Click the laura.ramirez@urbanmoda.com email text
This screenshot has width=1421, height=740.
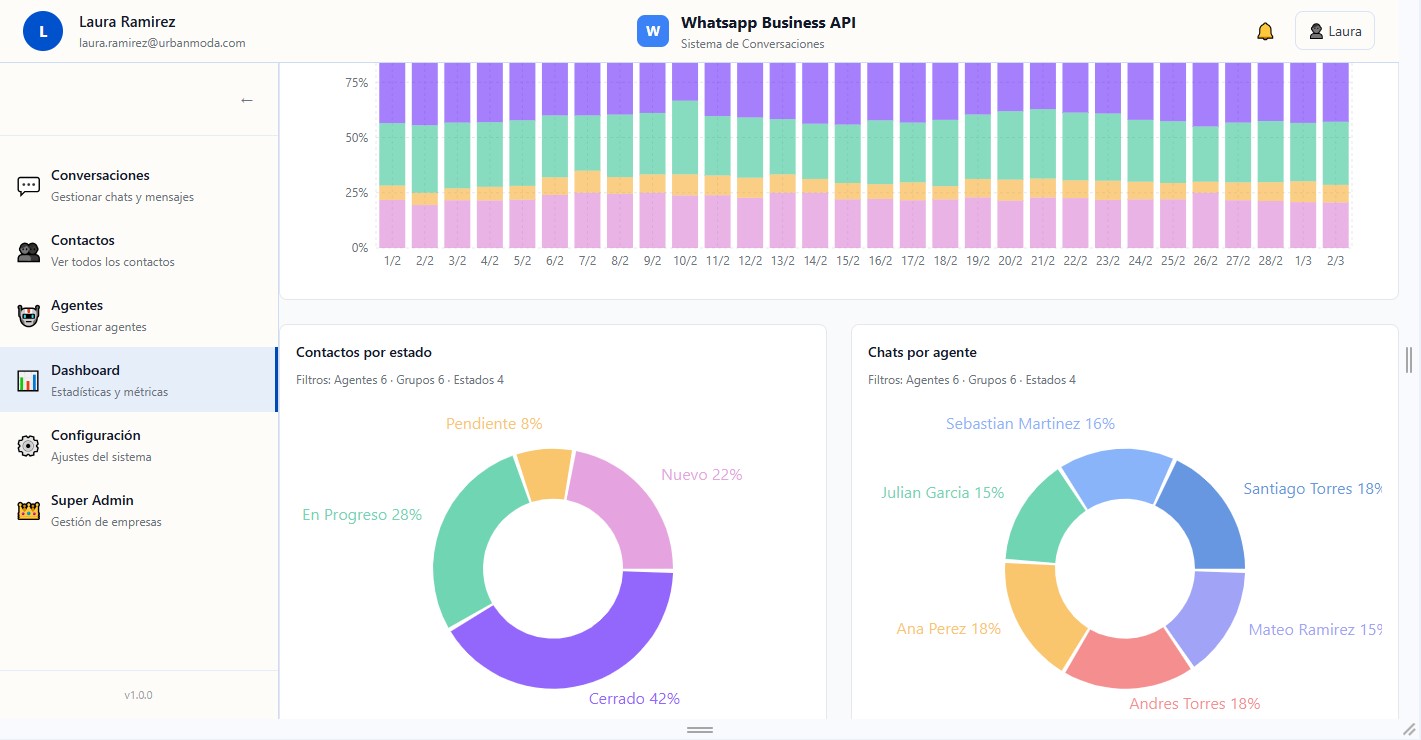coord(162,43)
